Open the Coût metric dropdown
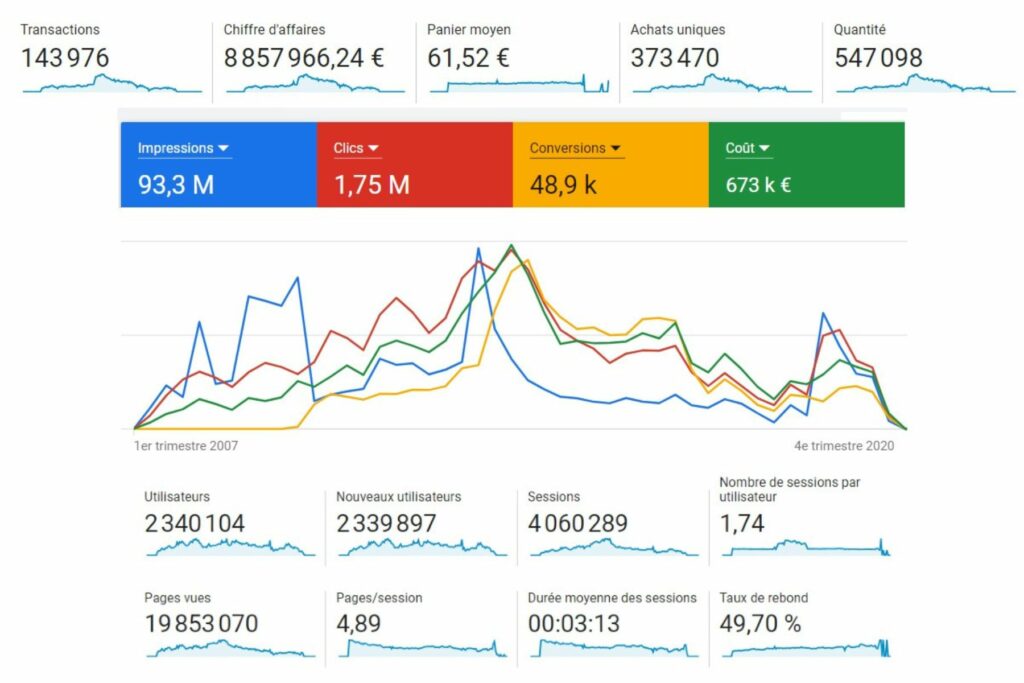Screen dimensions: 1024x683 pyautogui.click(x=747, y=148)
